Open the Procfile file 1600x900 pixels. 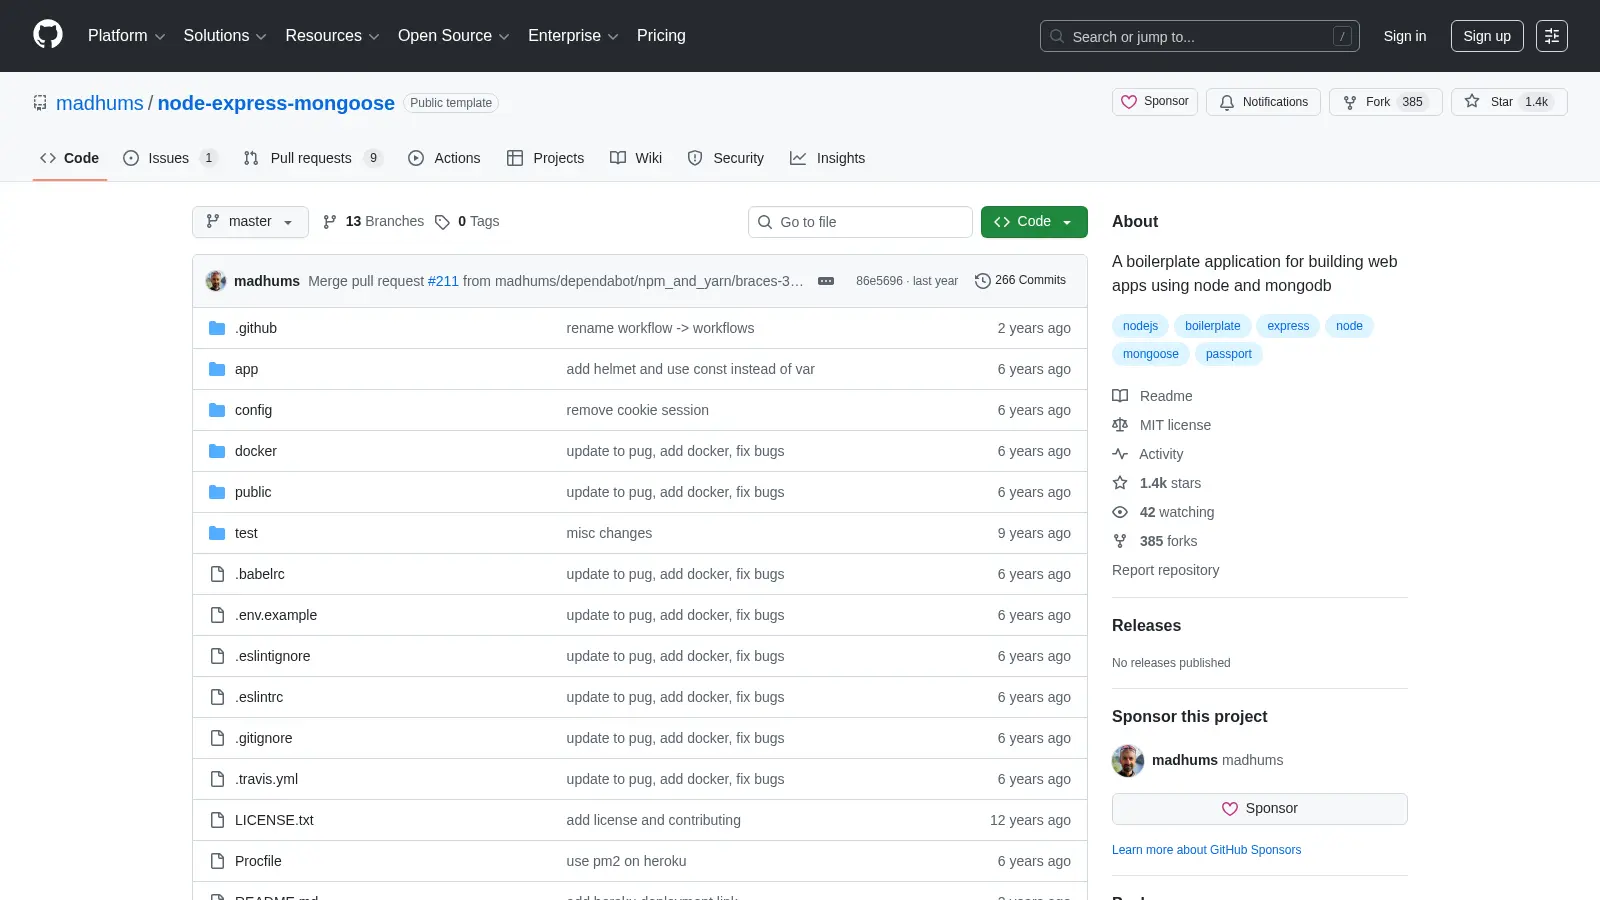258,861
